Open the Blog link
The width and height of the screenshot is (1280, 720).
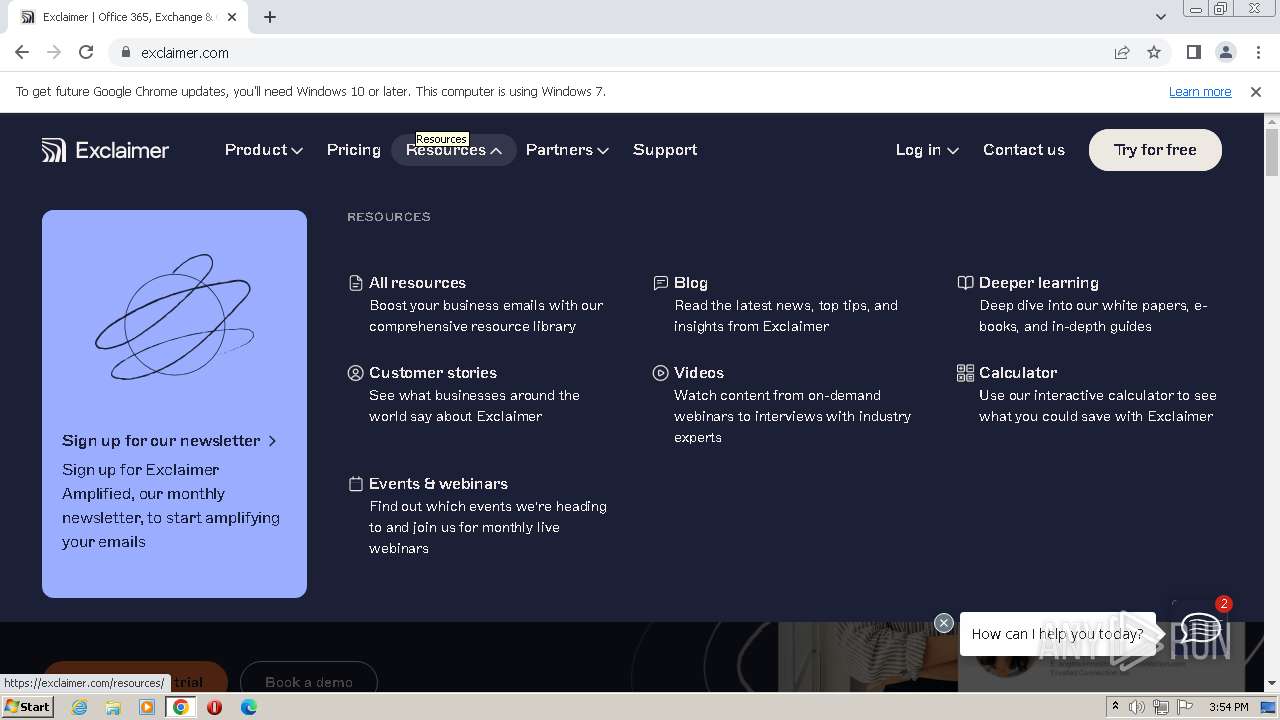[691, 283]
